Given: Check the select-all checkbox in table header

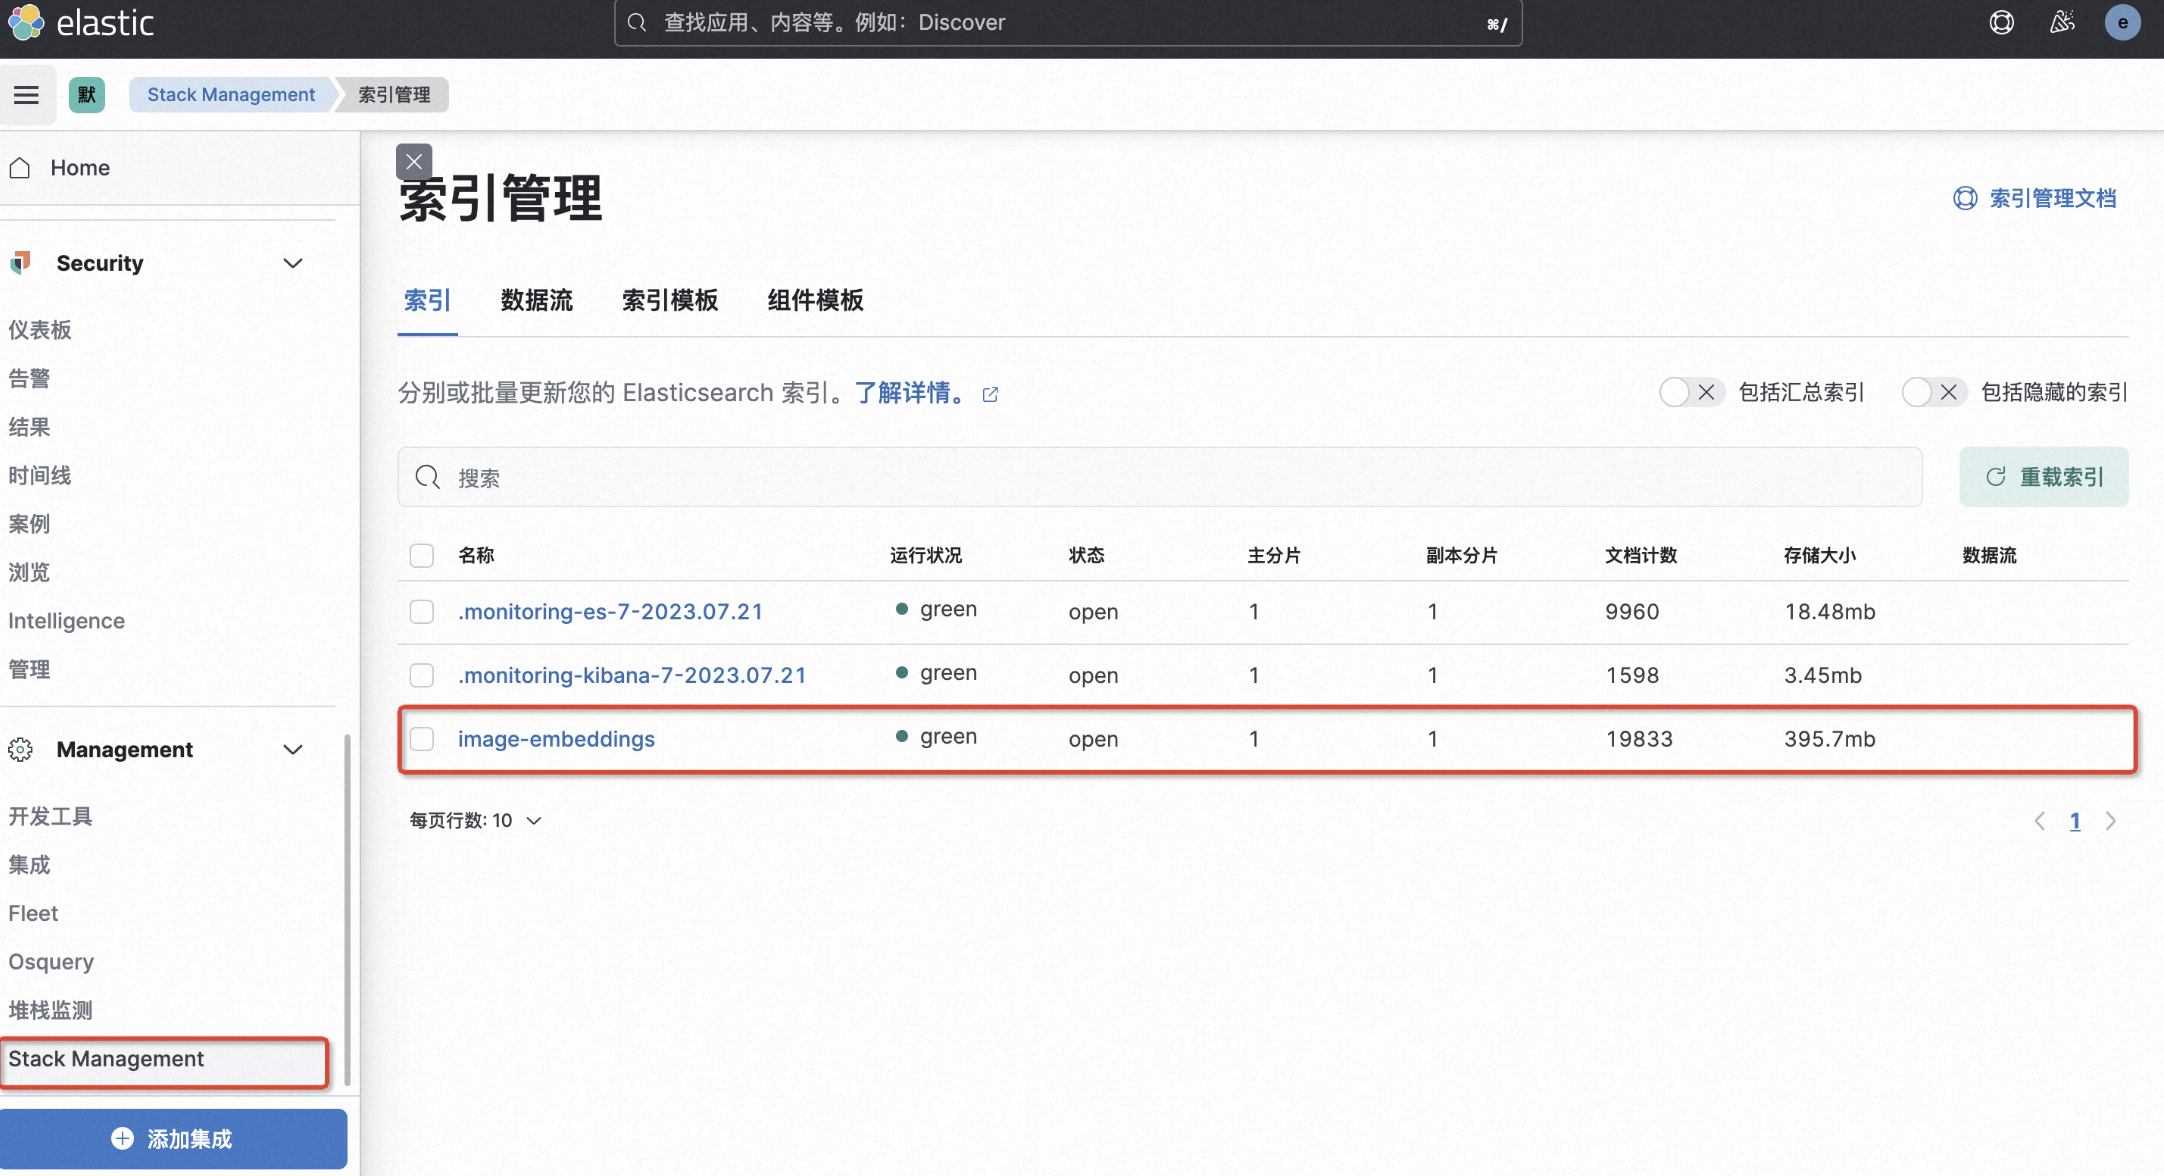Looking at the screenshot, I should (422, 555).
